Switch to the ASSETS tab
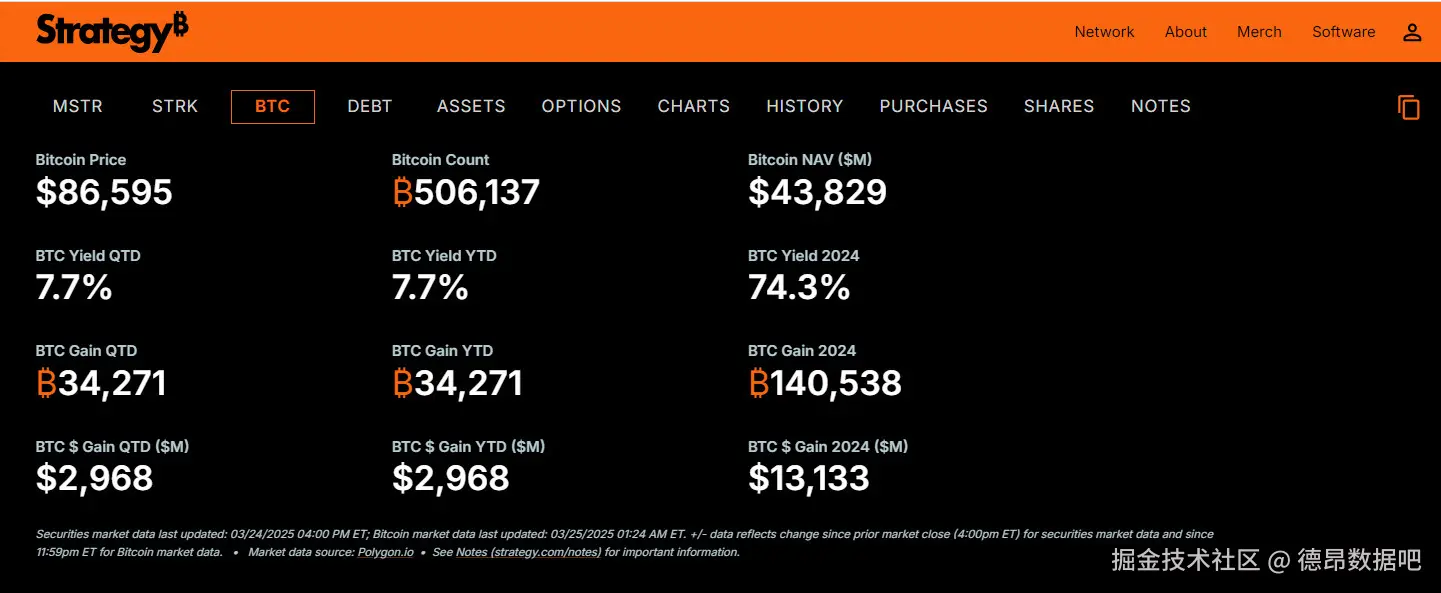 [471, 106]
